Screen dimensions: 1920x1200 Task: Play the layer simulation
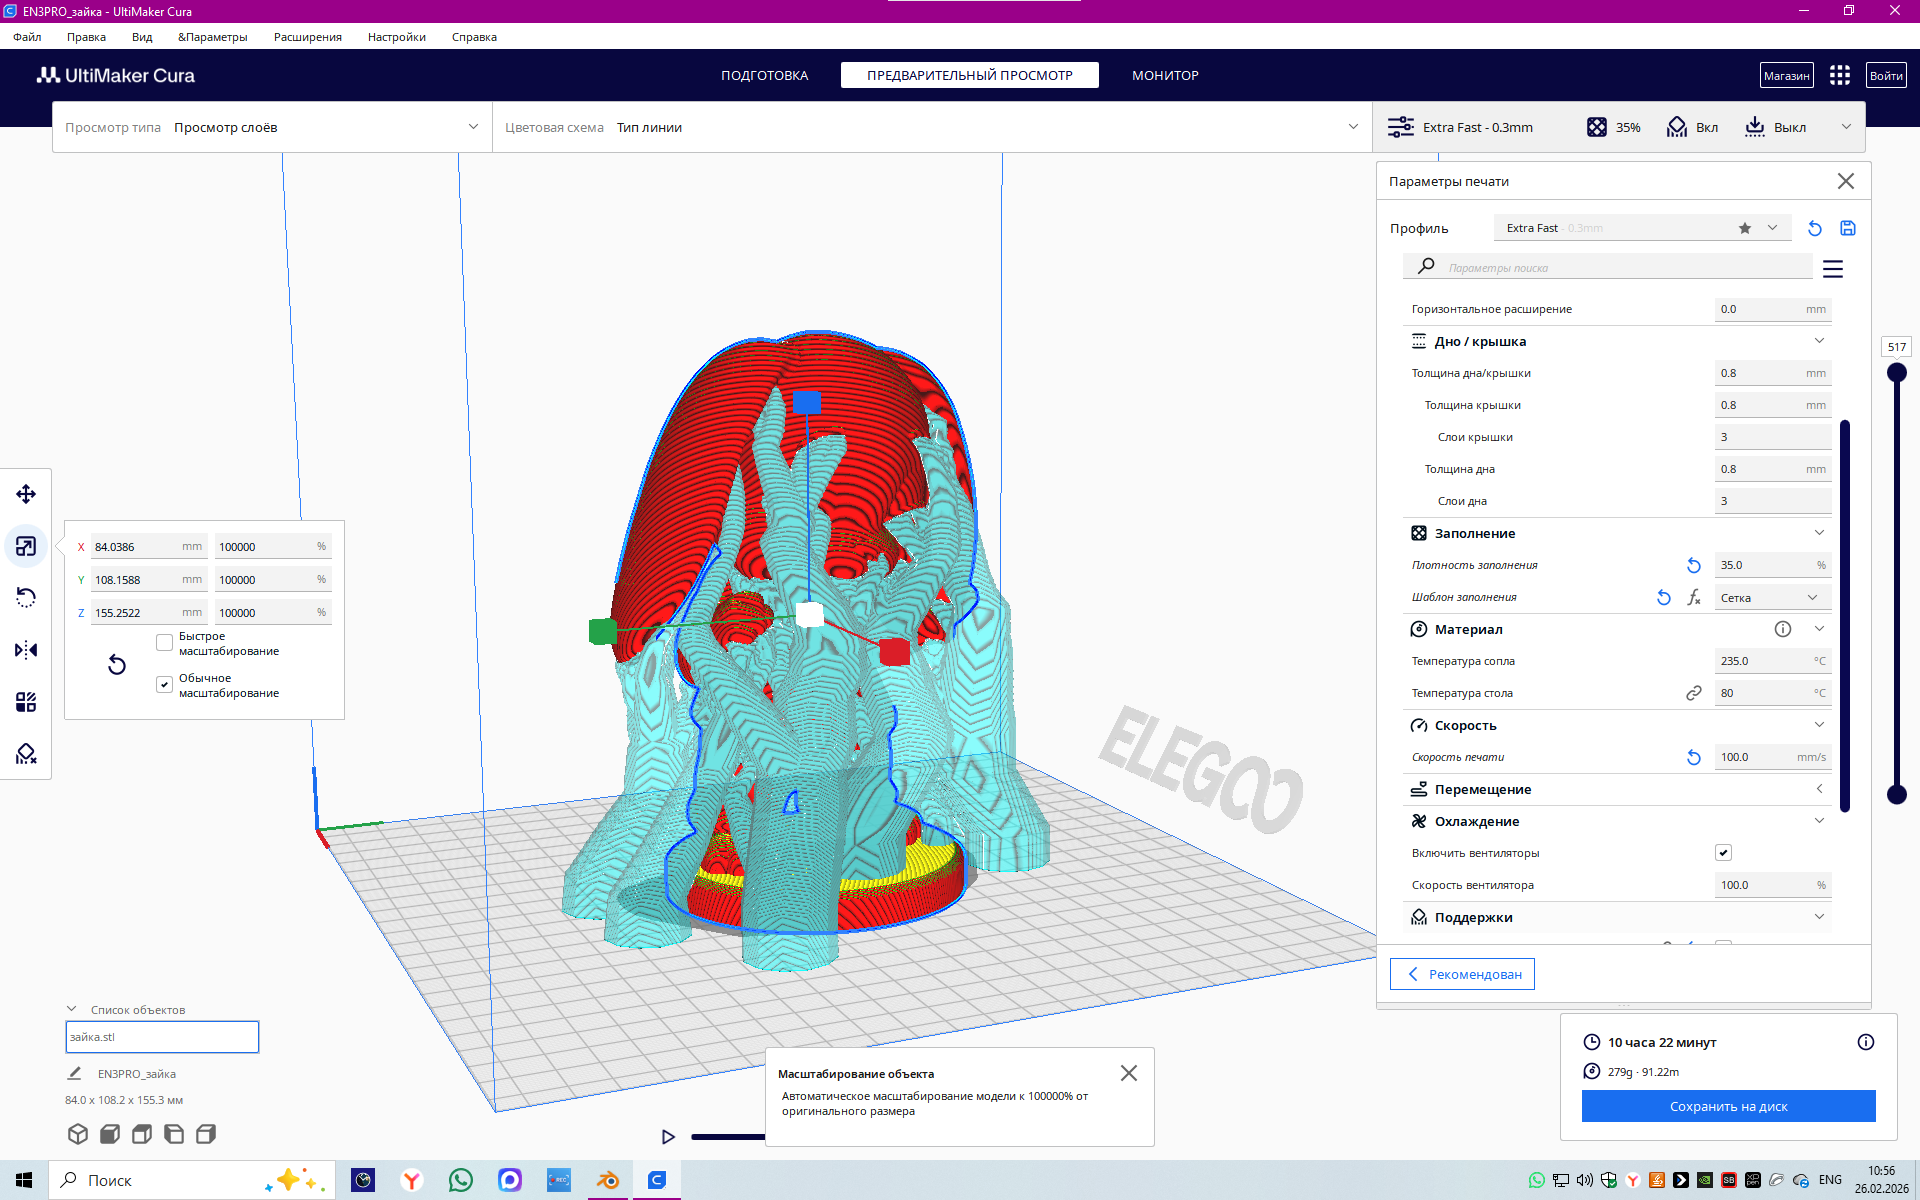(x=668, y=1137)
